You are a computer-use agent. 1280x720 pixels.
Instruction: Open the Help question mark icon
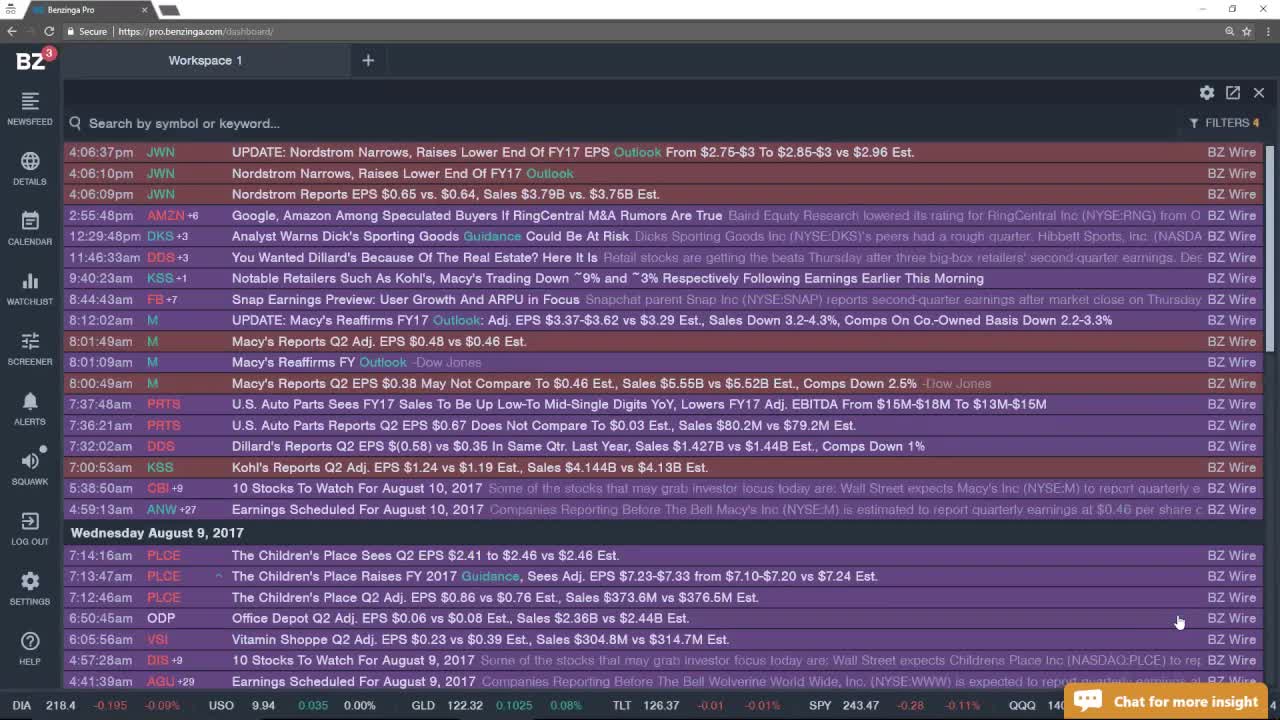(x=30, y=648)
